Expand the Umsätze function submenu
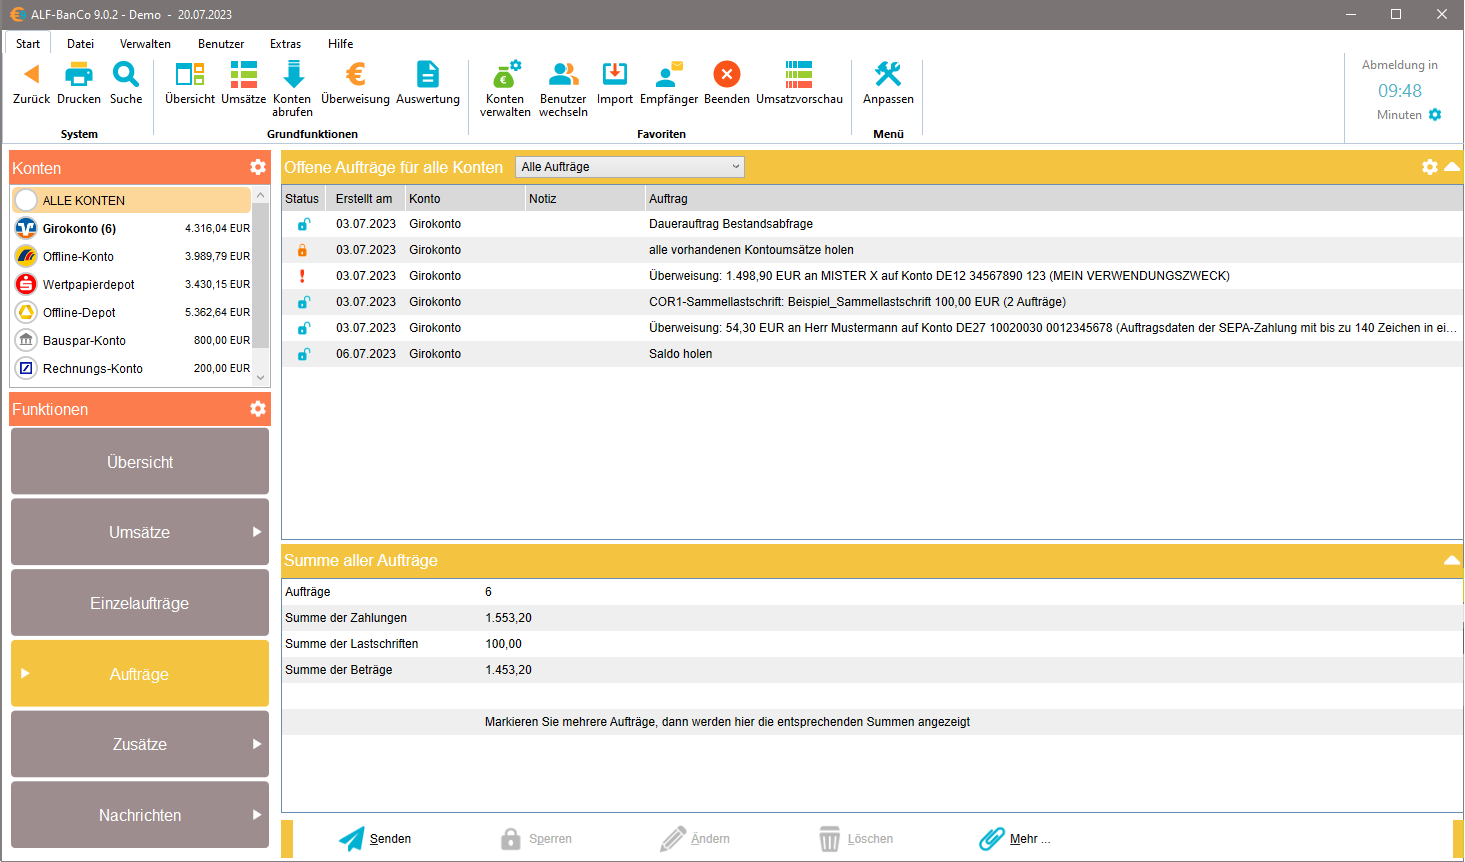 (257, 532)
